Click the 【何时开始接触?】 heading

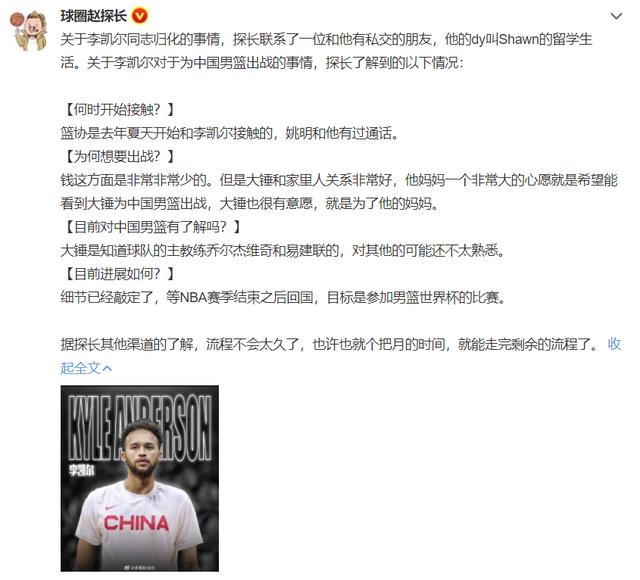(x=118, y=109)
